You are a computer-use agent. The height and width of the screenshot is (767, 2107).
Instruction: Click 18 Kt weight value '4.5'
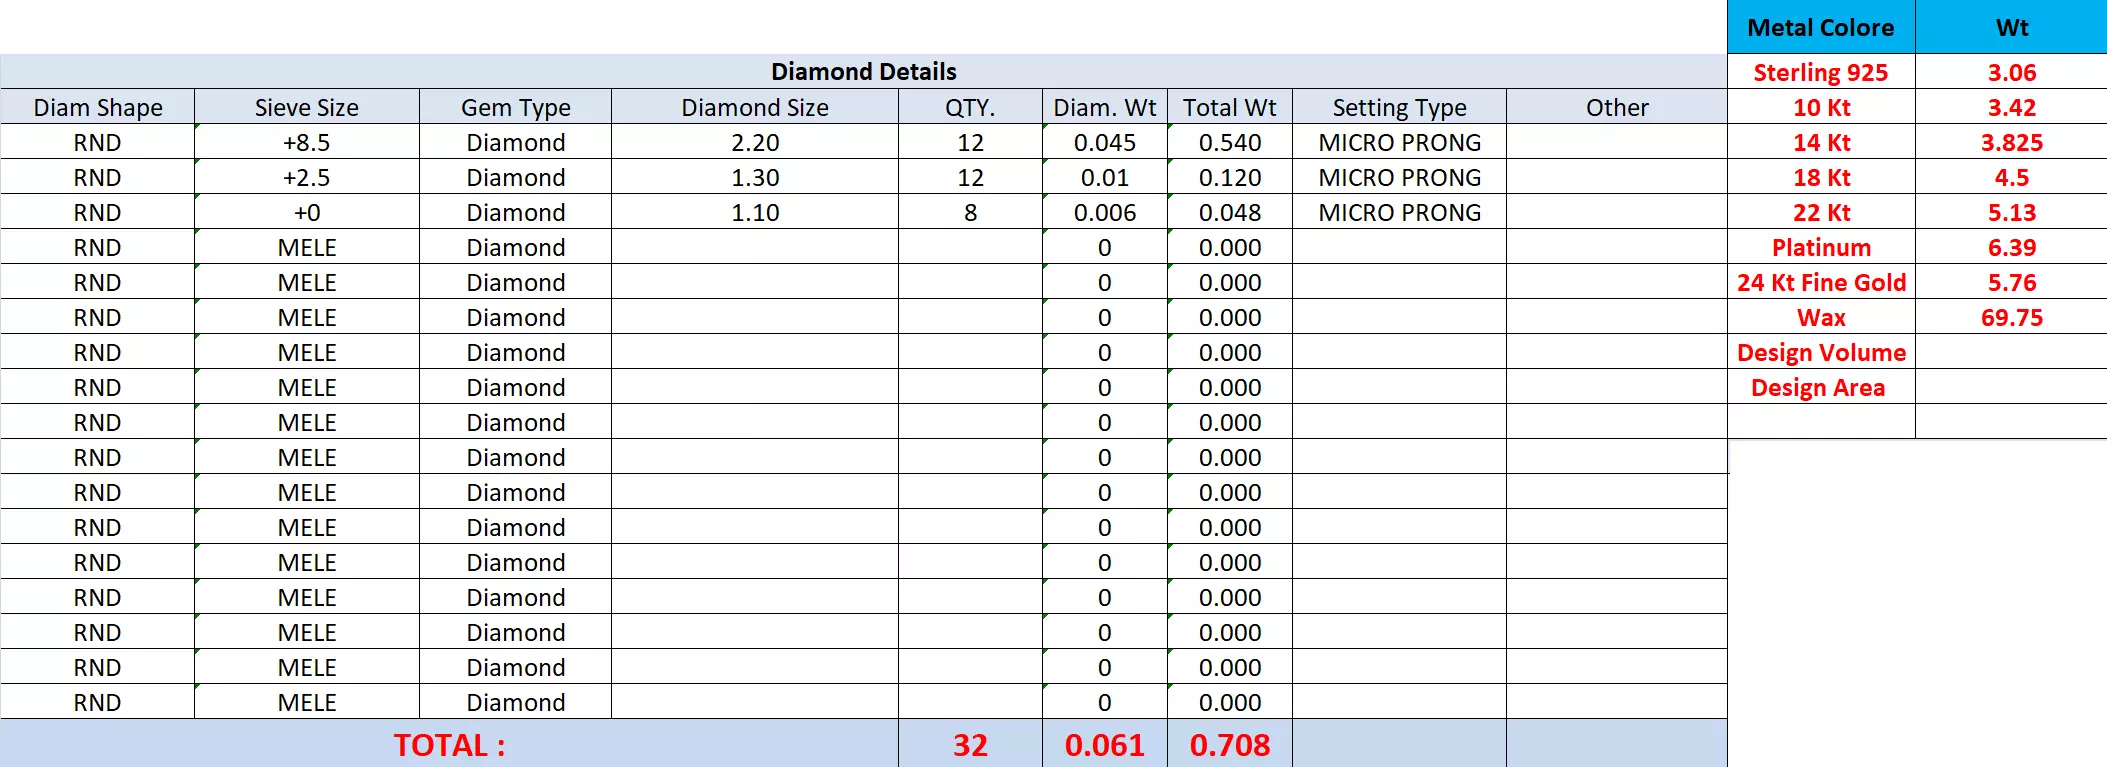[x=2012, y=177]
